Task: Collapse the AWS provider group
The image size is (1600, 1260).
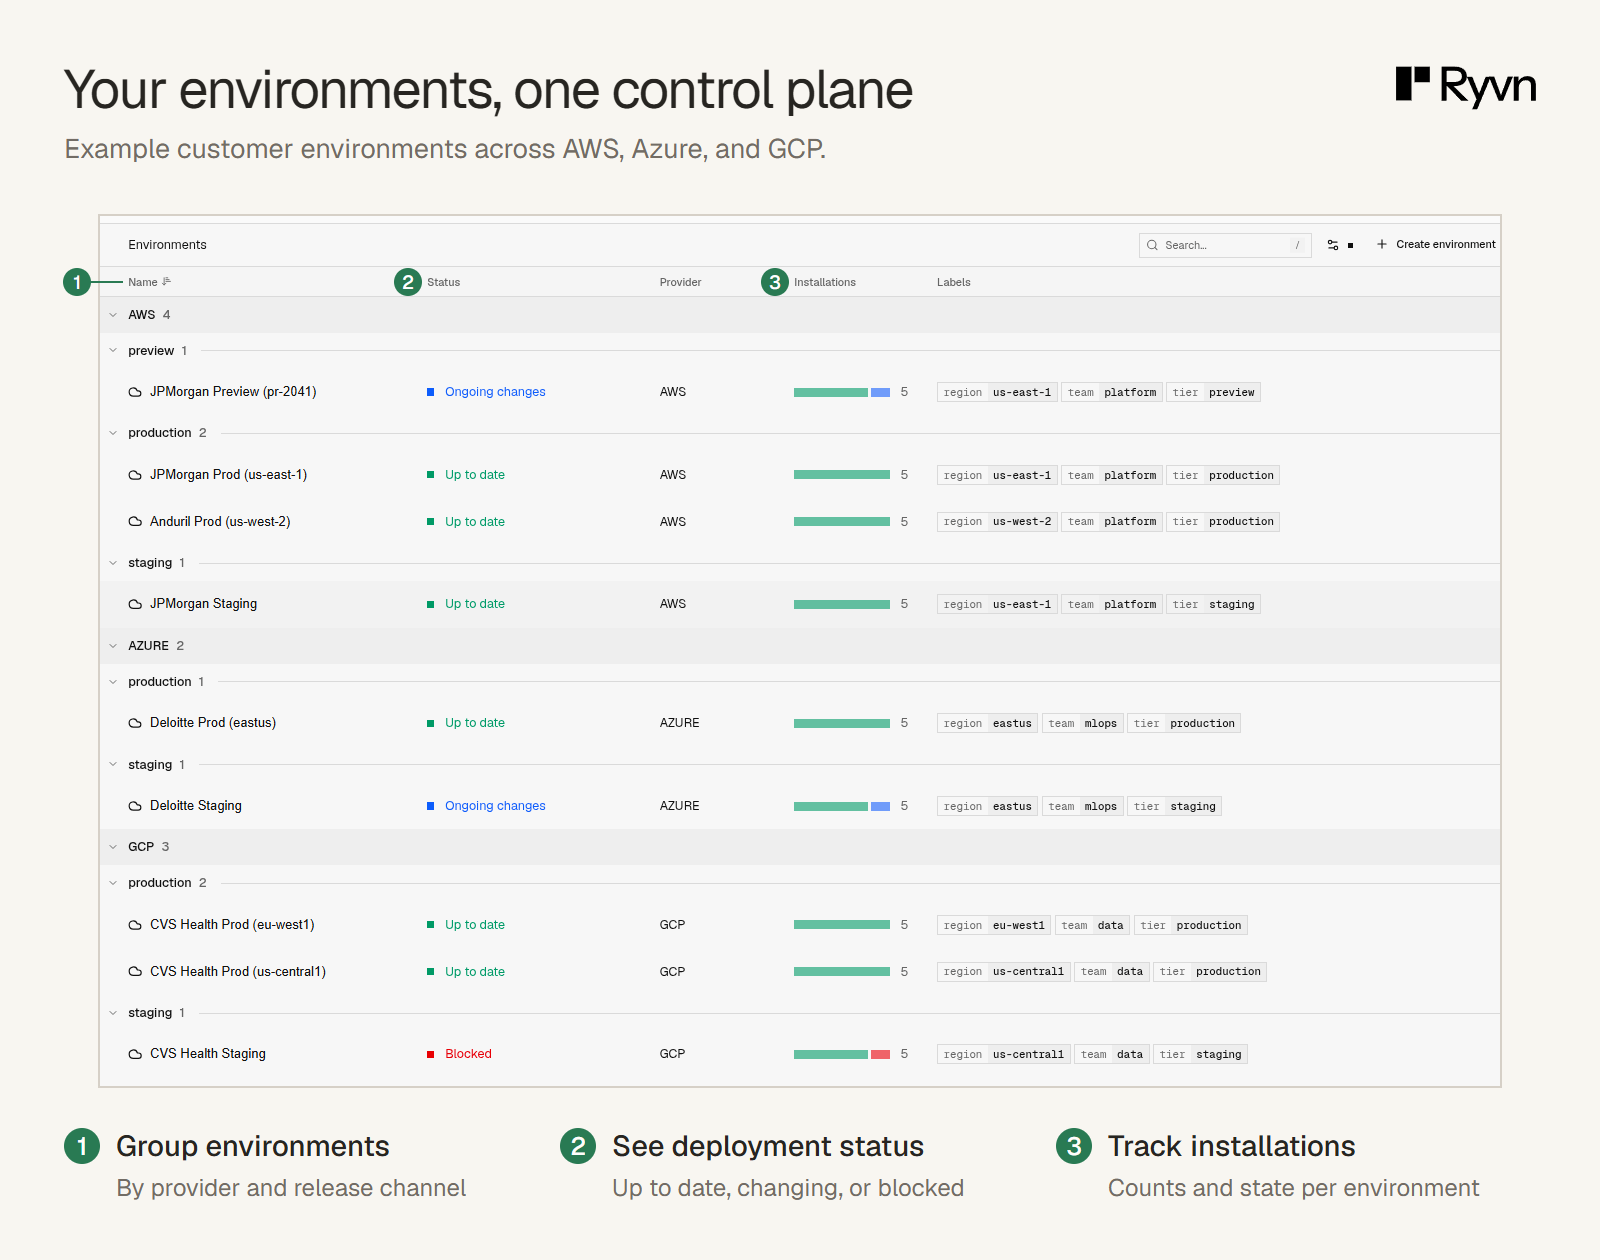Action: pos(113,315)
